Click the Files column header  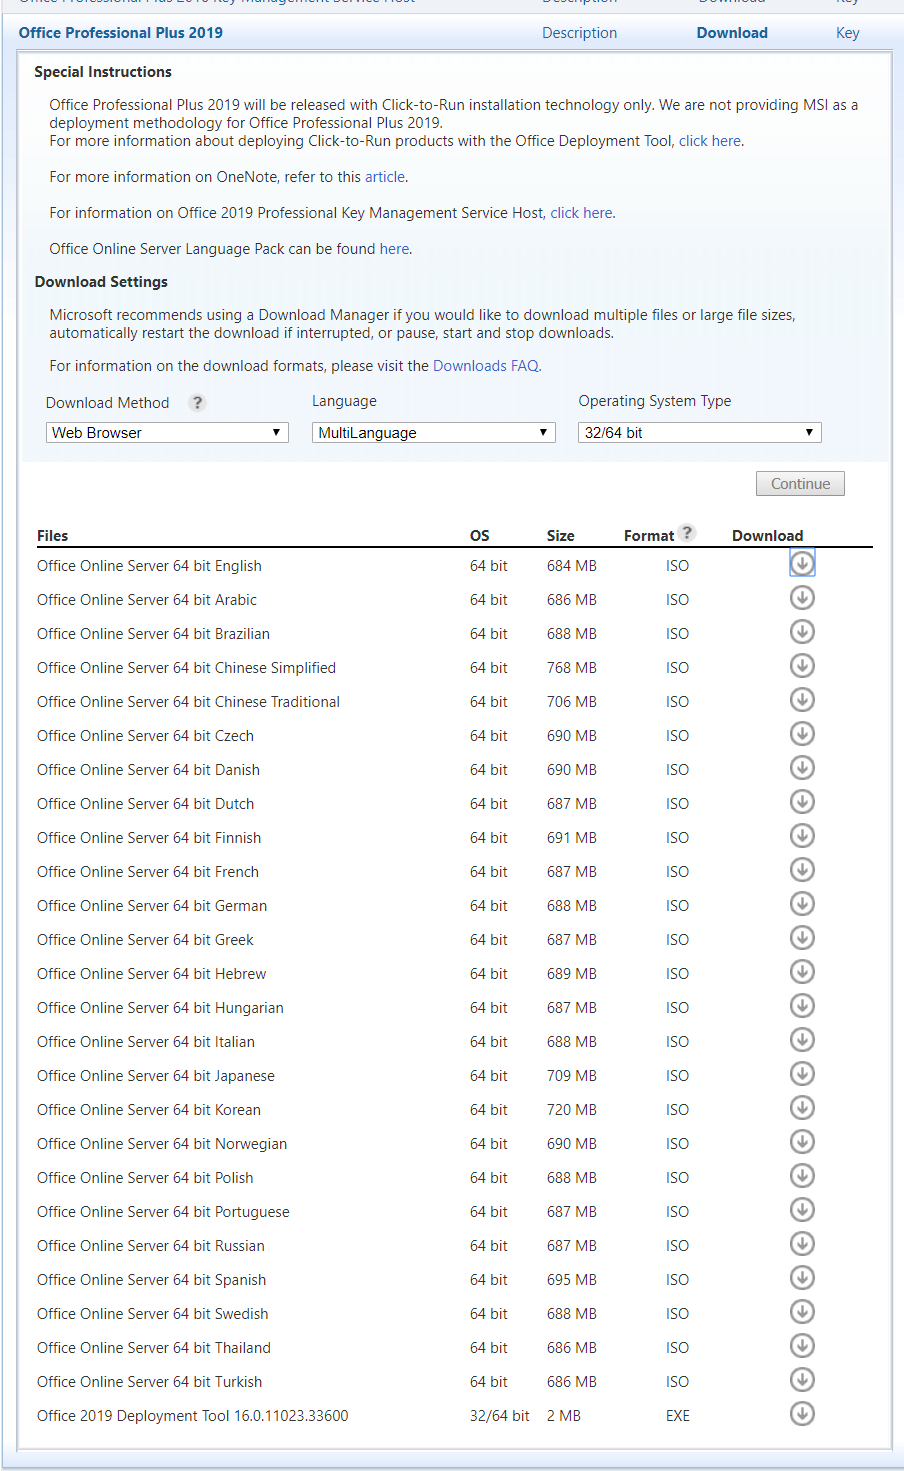pos(53,536)
